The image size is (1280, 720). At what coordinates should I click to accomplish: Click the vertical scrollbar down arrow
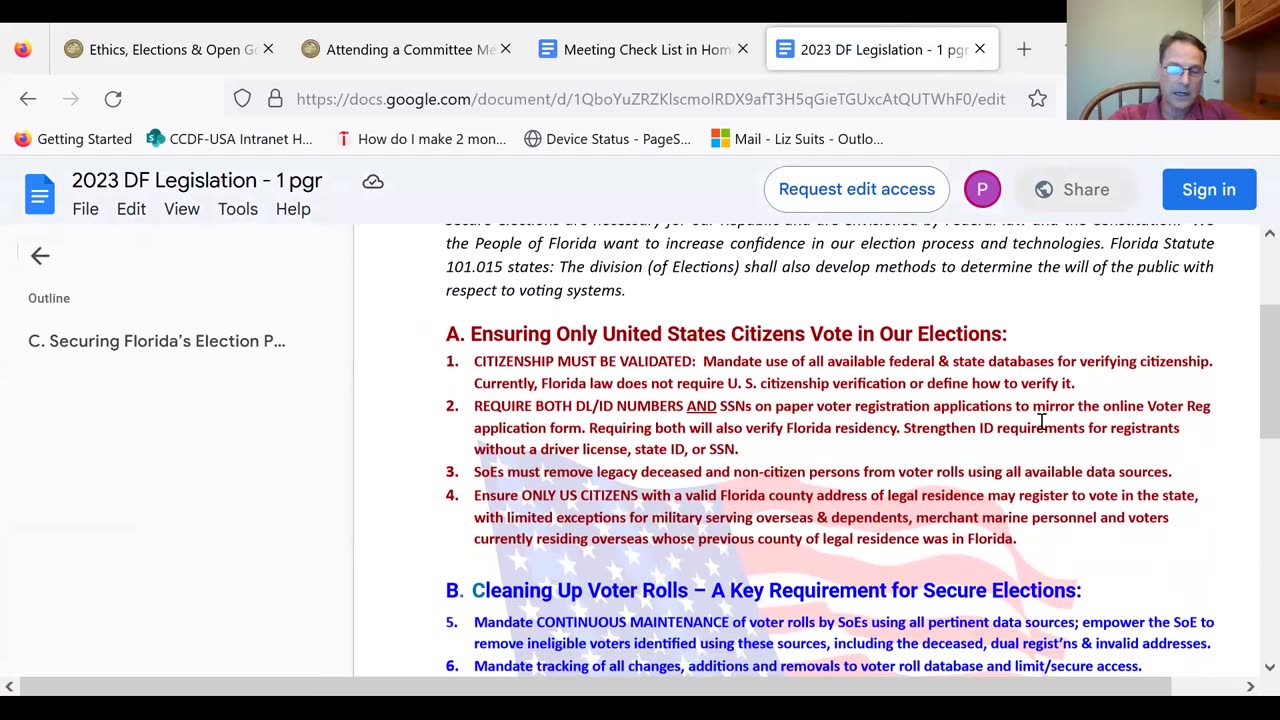click(1270, 667)
